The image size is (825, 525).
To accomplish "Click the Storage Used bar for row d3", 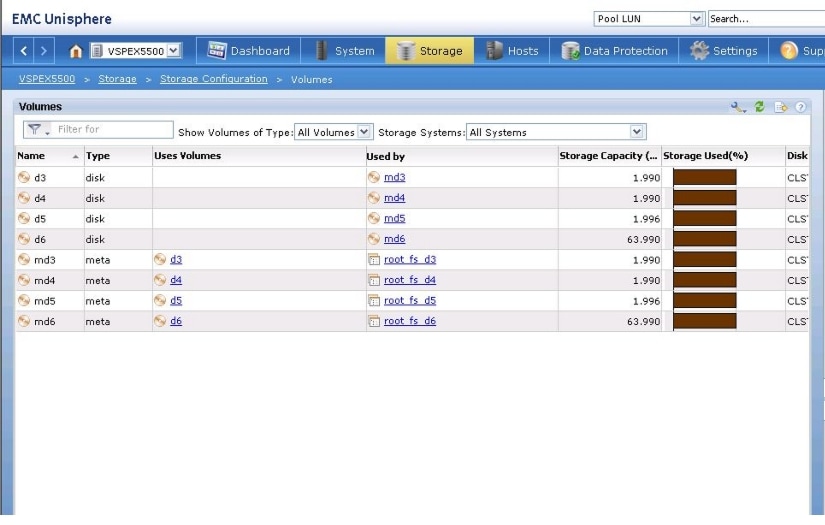I will tap(705, 177).
